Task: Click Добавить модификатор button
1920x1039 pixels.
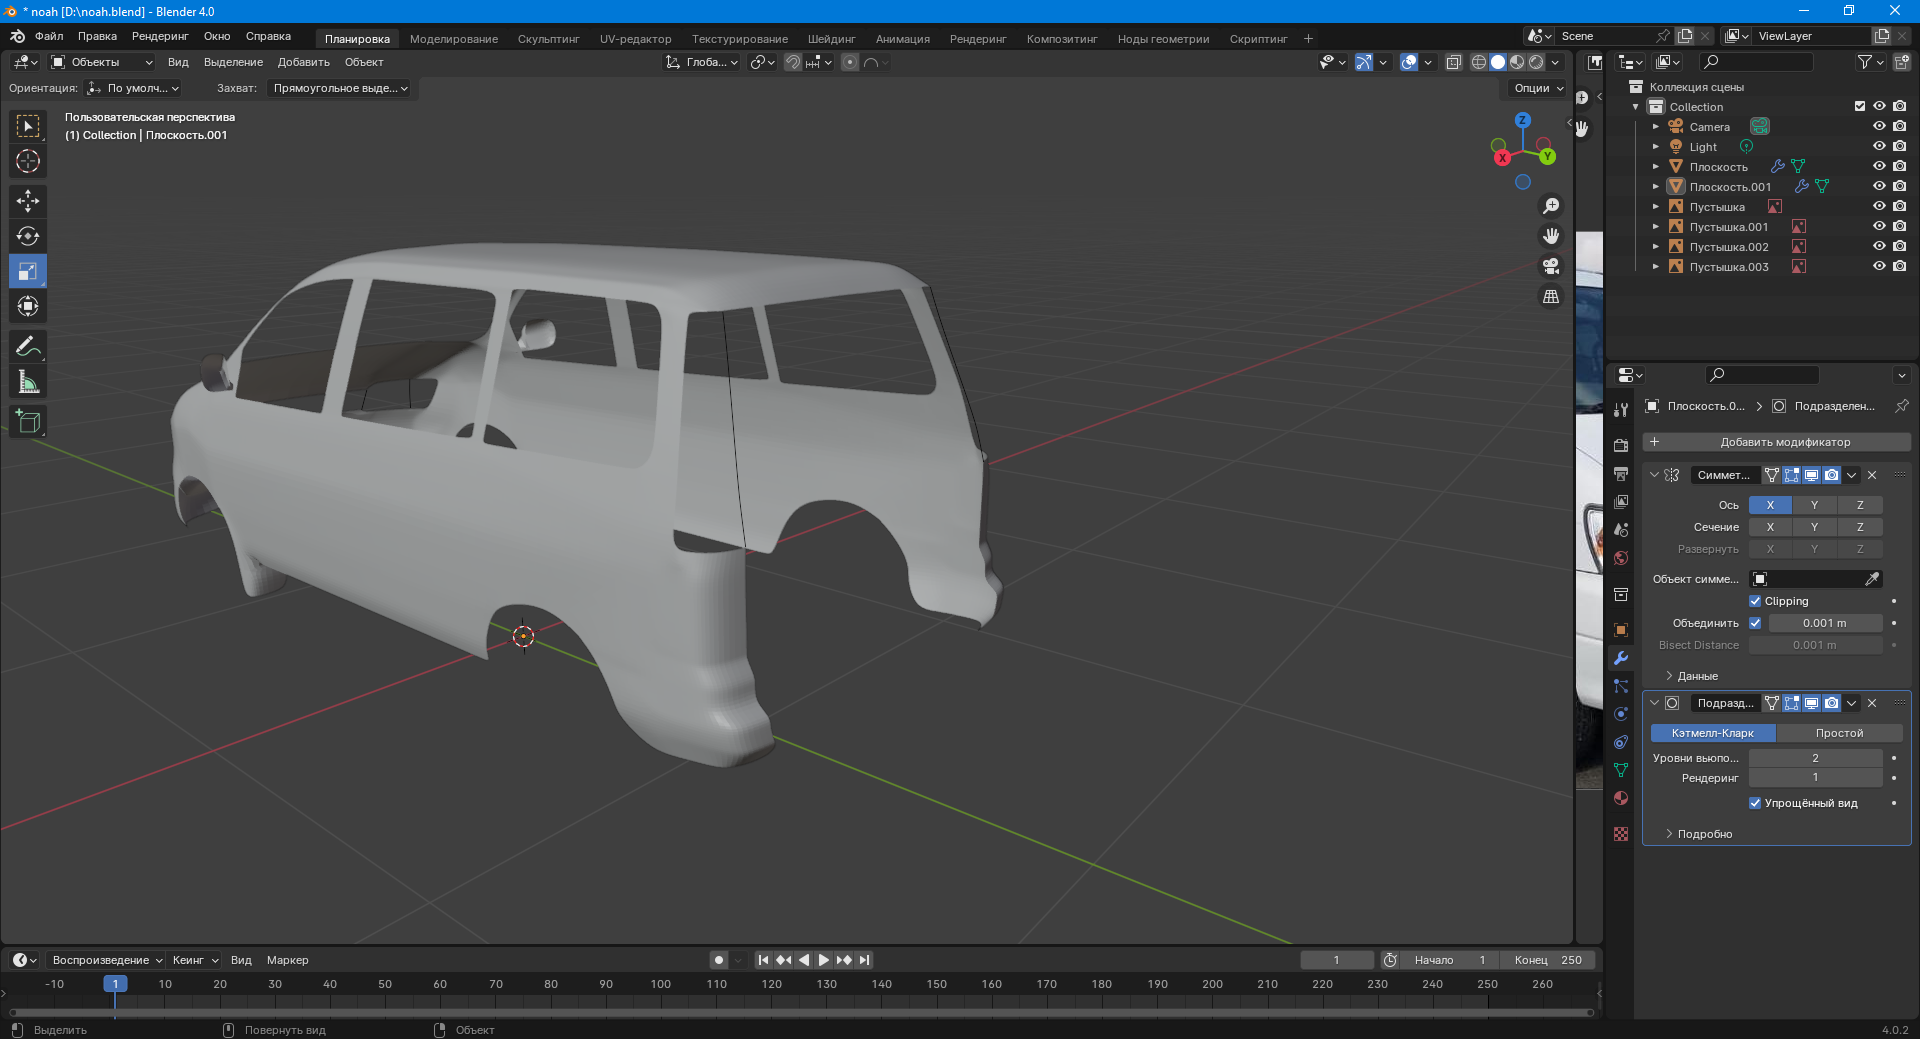Action: [1777, 442]
